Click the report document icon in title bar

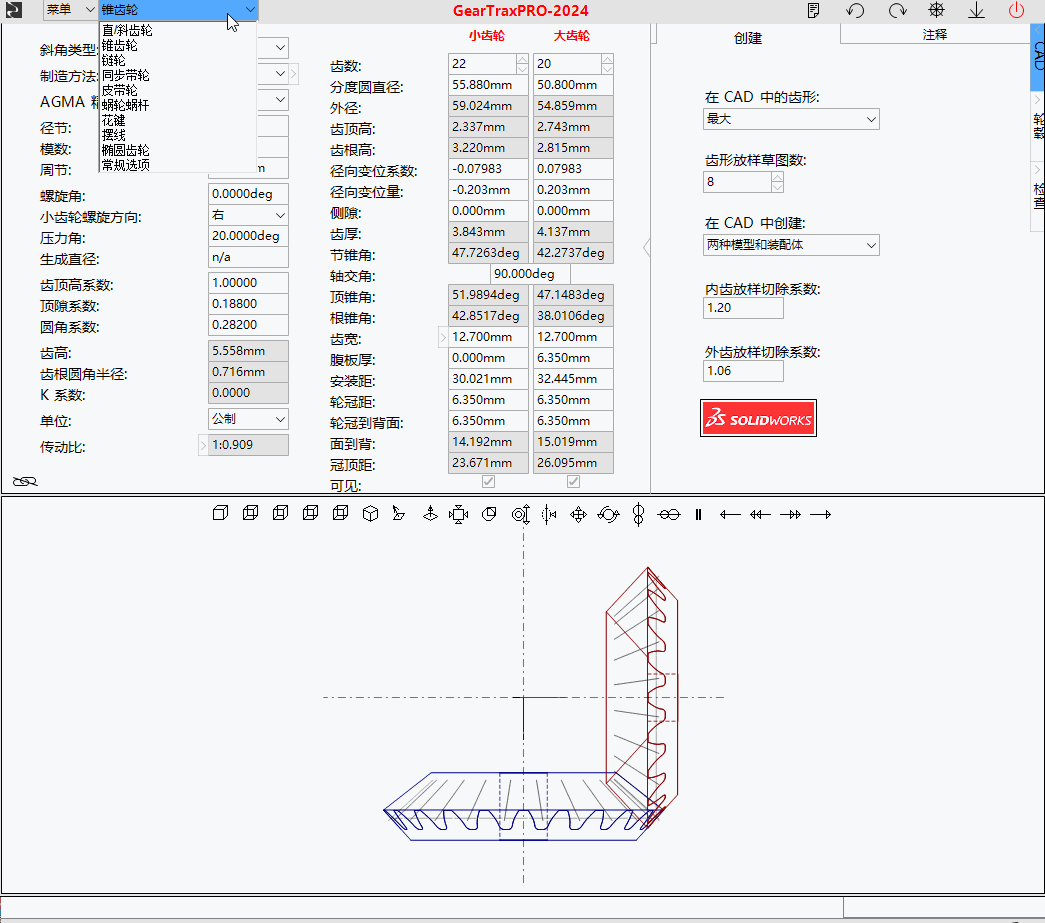click(x=813, y=11)
